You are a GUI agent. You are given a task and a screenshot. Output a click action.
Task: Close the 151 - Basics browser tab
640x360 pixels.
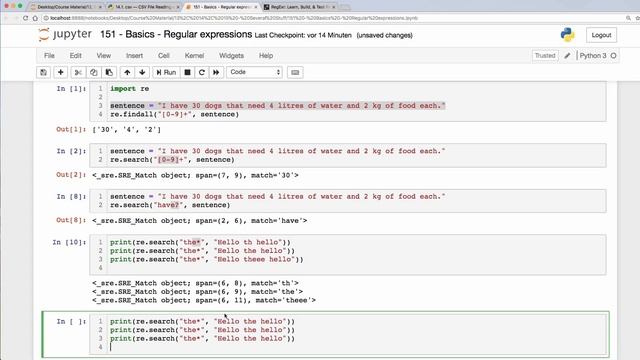pos(256,7)
